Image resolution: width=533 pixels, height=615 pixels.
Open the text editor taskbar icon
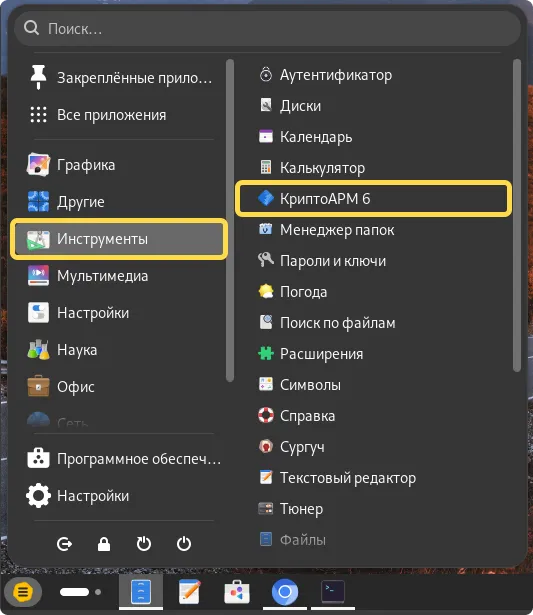[189, 591]
